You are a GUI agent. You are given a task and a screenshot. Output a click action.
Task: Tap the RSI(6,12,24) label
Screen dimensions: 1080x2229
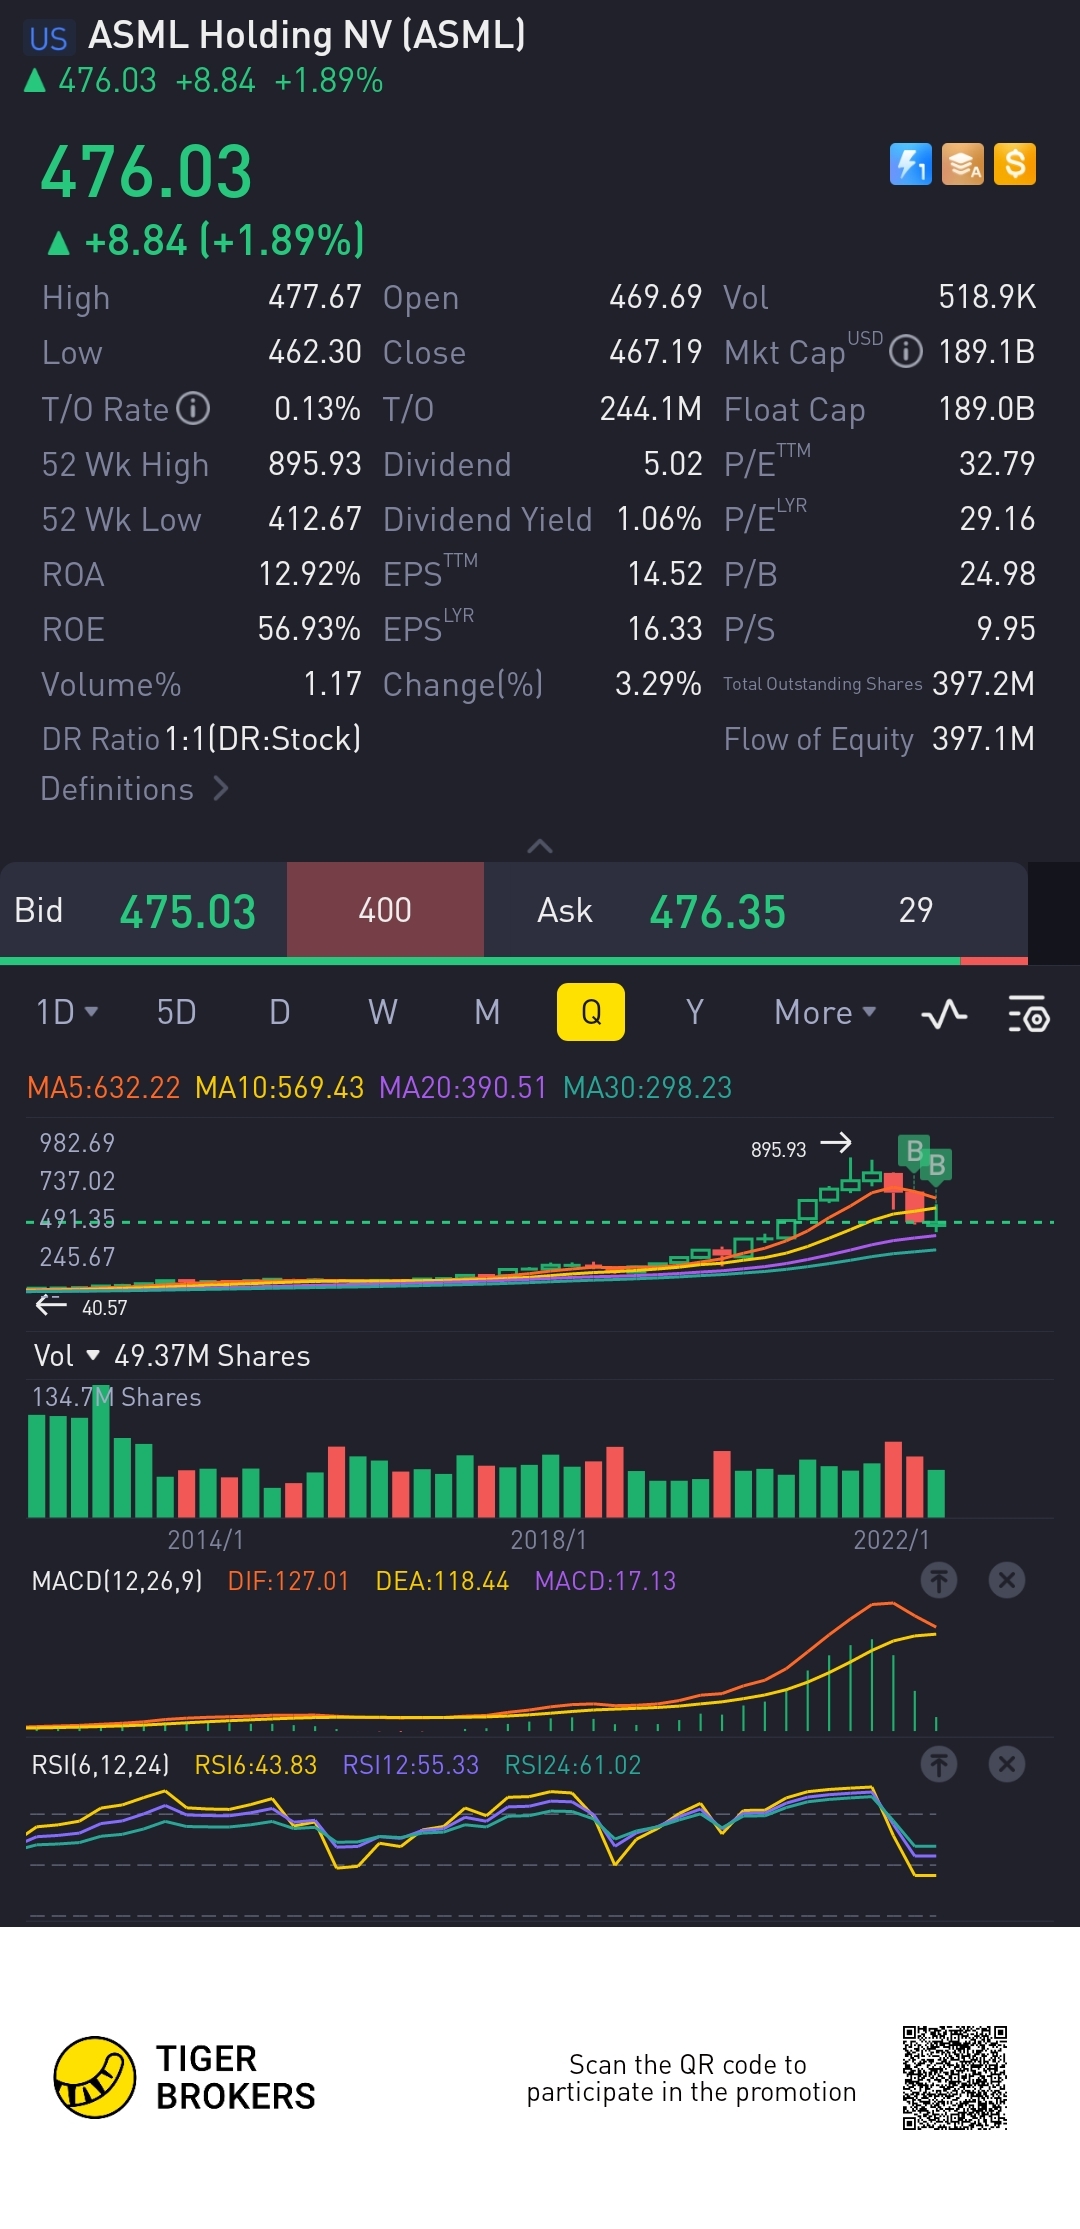(100, 1765)
